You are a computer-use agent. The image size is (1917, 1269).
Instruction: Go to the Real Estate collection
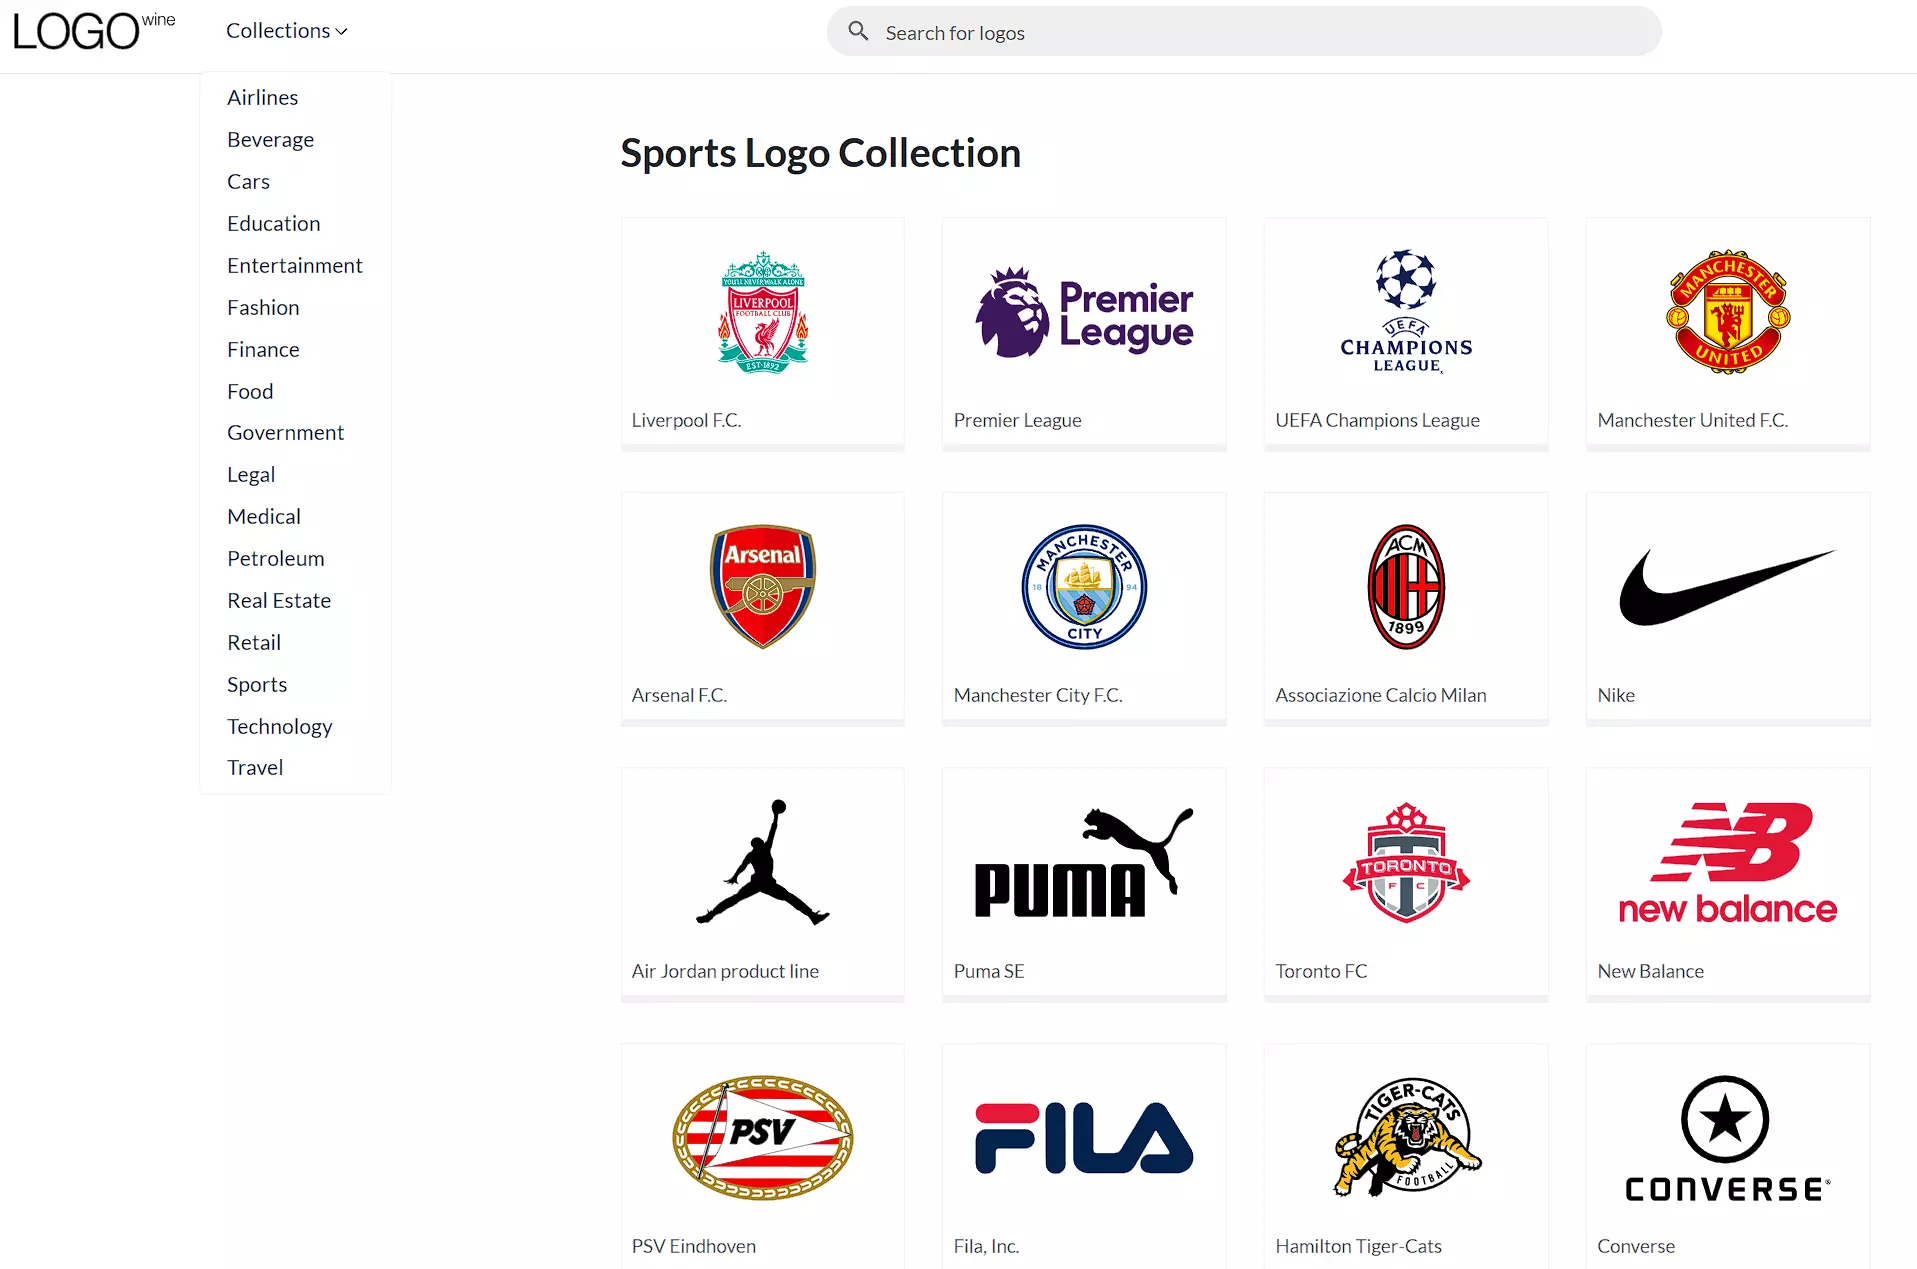tap(278, 600)
